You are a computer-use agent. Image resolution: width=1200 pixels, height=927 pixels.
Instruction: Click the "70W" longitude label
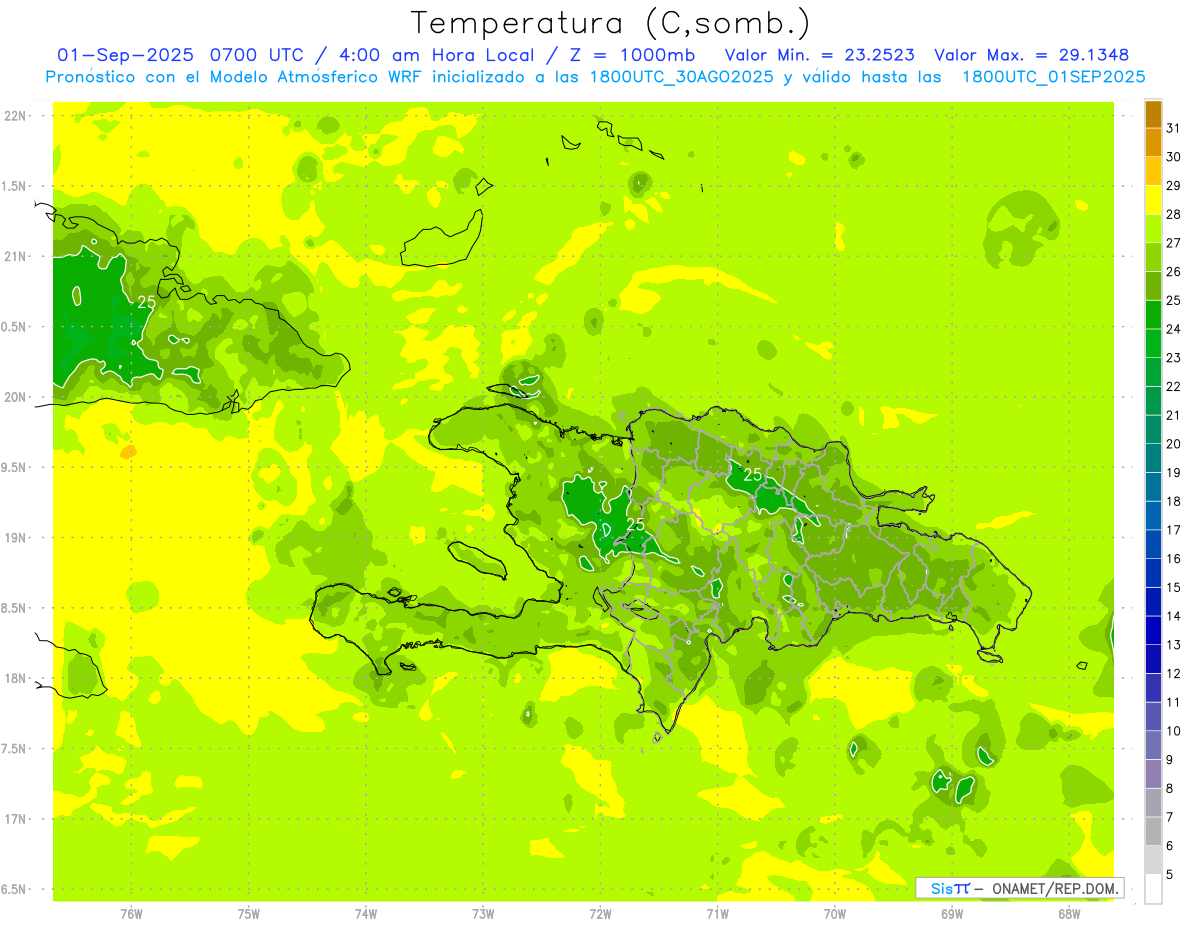835,914
